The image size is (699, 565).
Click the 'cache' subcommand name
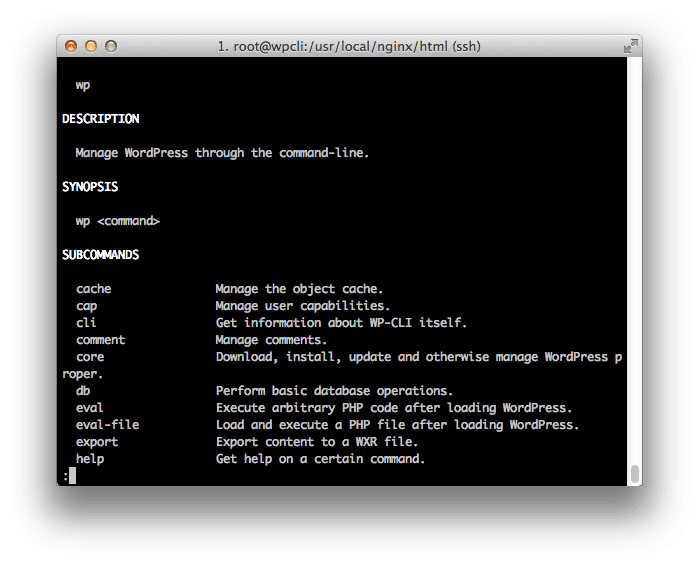coord(94,289)
